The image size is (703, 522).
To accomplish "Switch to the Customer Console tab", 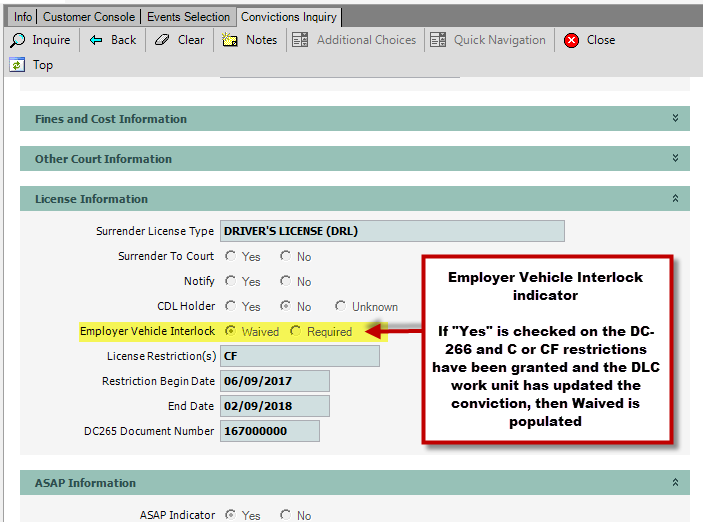I will pos(90,17).
